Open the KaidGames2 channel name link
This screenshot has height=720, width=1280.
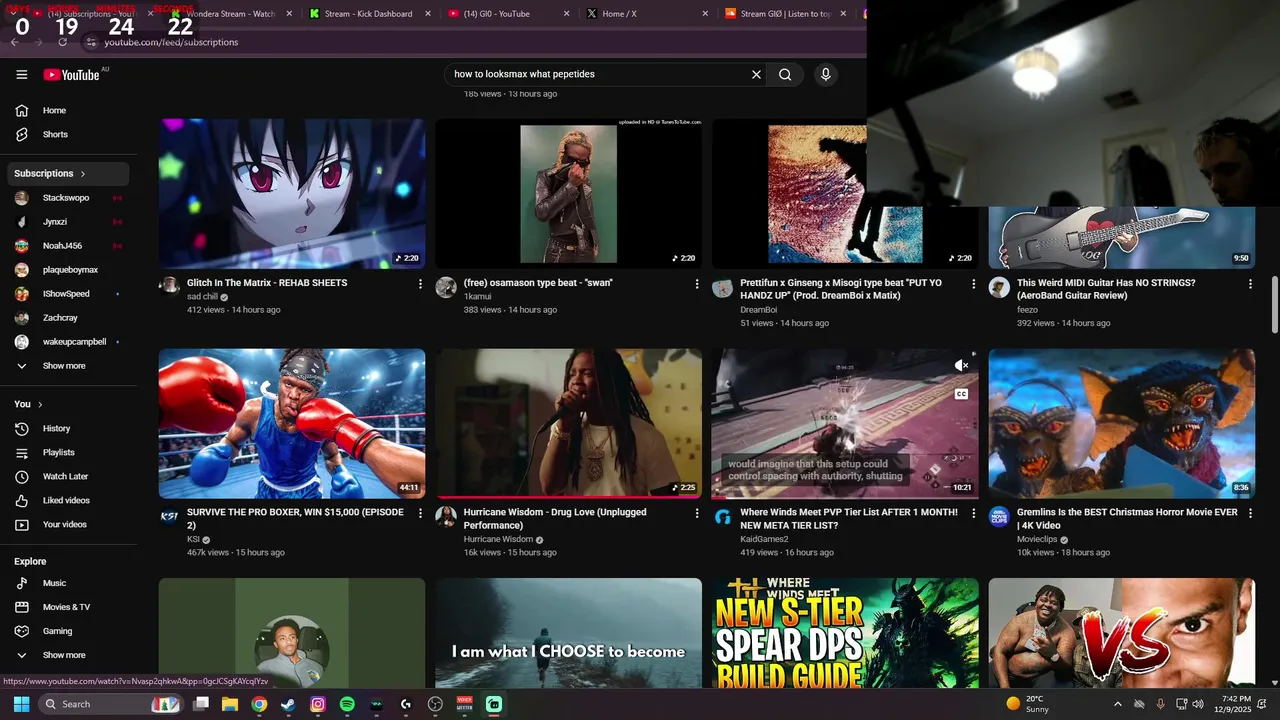[x=764, y=539]
